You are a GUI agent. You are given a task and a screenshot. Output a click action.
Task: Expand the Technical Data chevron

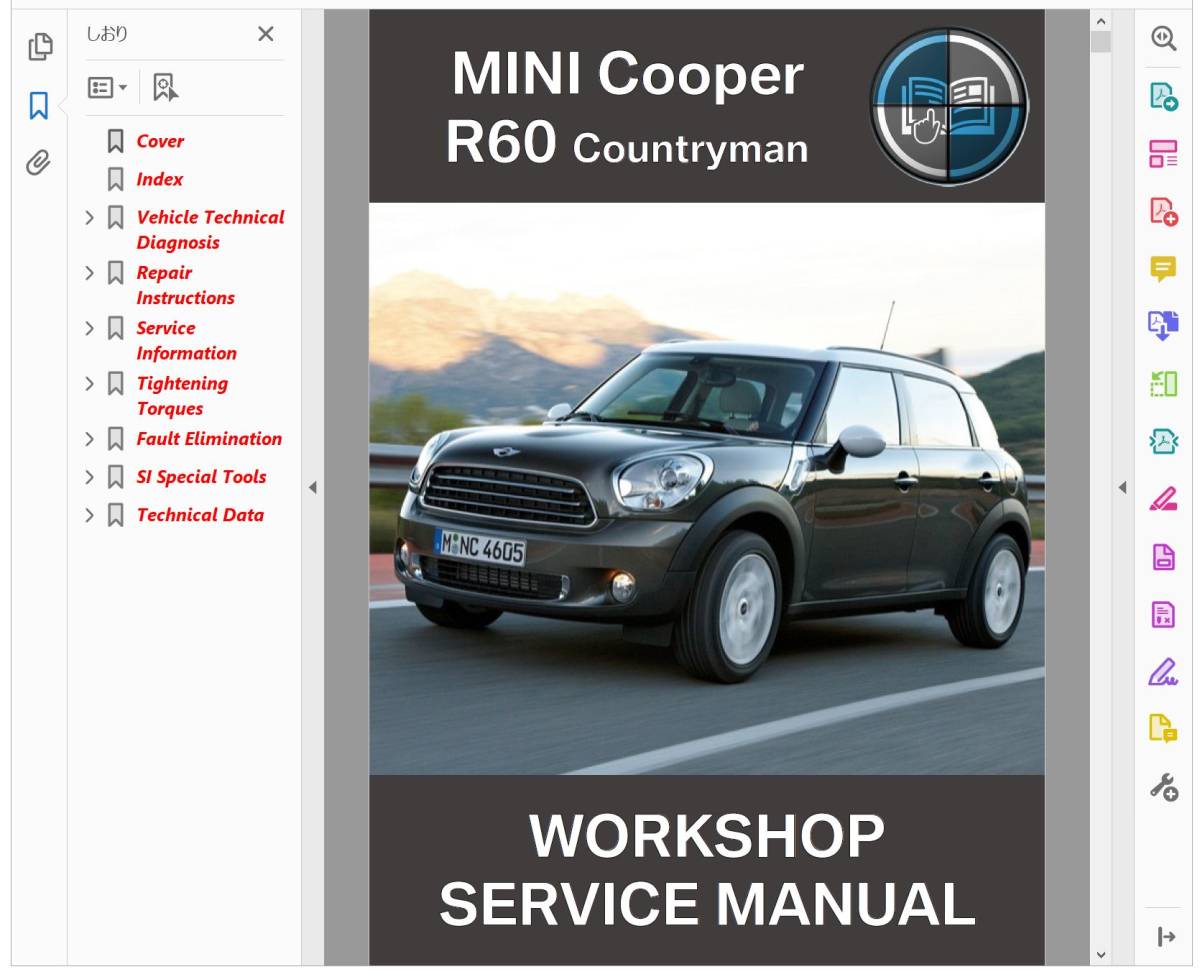[89, 515]
